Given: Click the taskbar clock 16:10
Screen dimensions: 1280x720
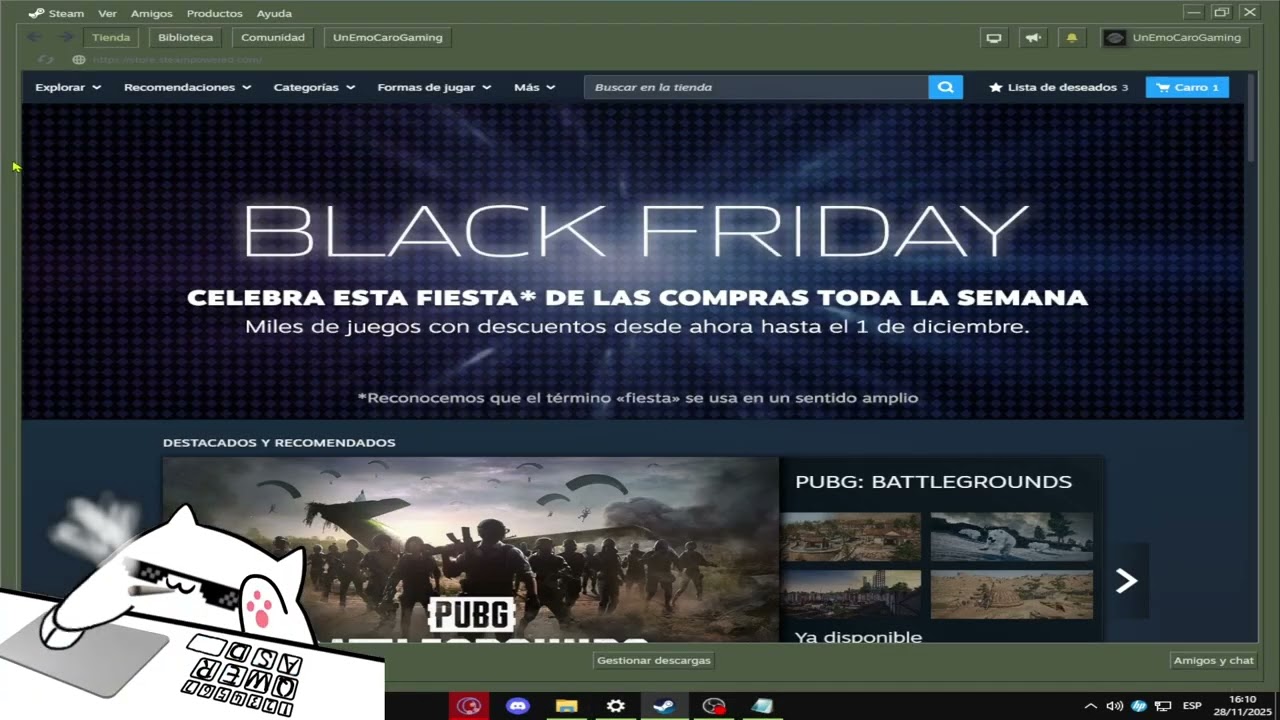Looking at the screenshot, I should coord(1242,699).
